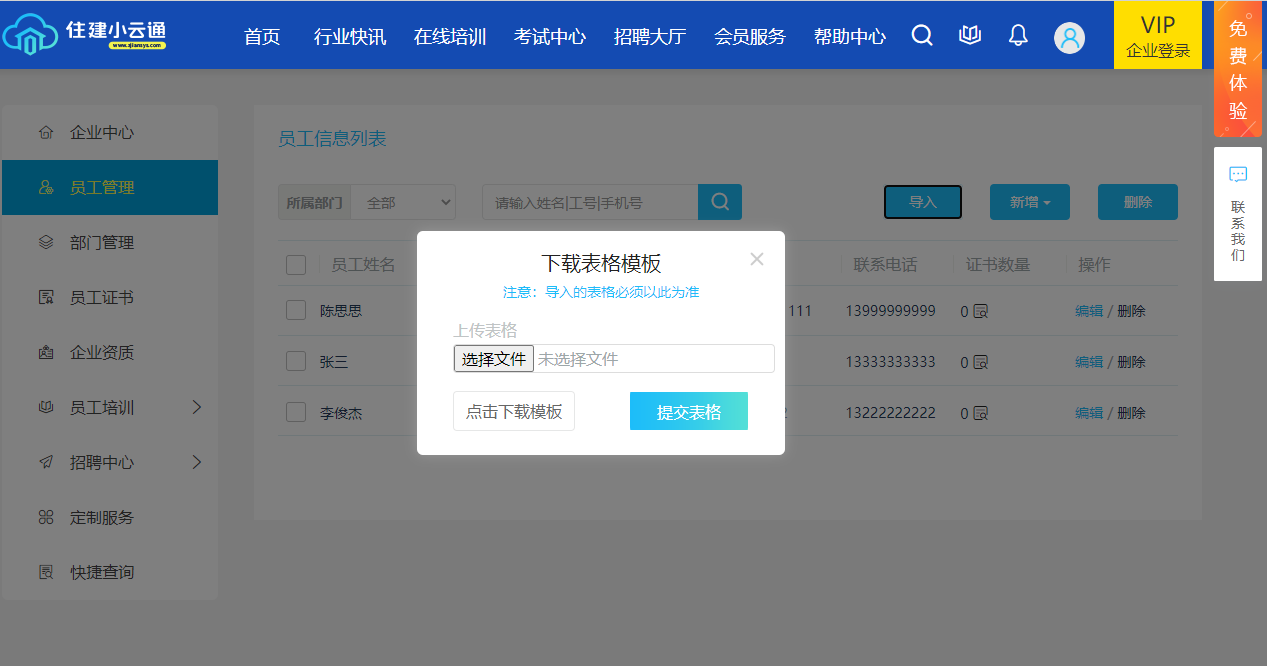Open 部门管理 in the sidebar
The image size is (1267, 666).
pyautogui.click(x=102, y=243)
